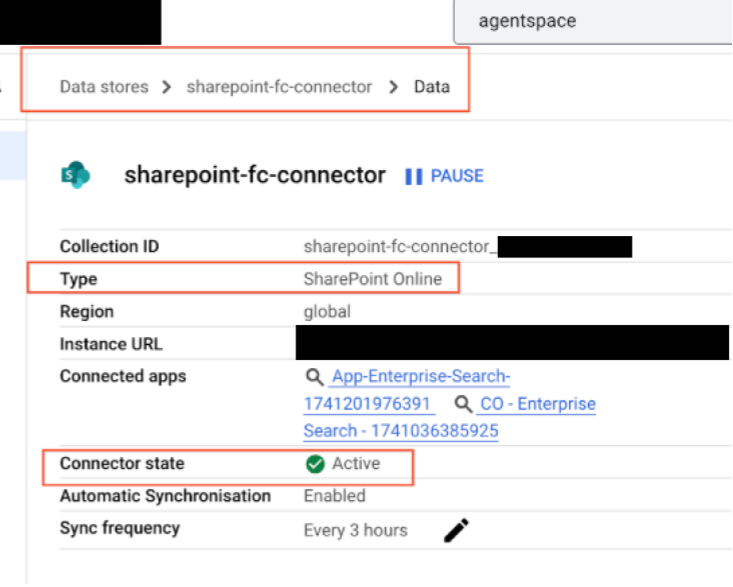Click magnifier icon before CO - Enterprise link
The width and height of the screenshot is (733, 587).
tap(463, 404)
